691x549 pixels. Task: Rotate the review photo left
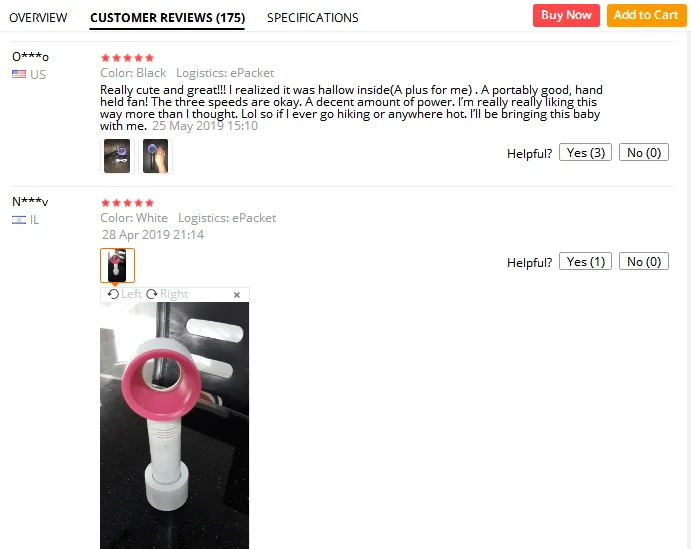(x=125, y=294)
